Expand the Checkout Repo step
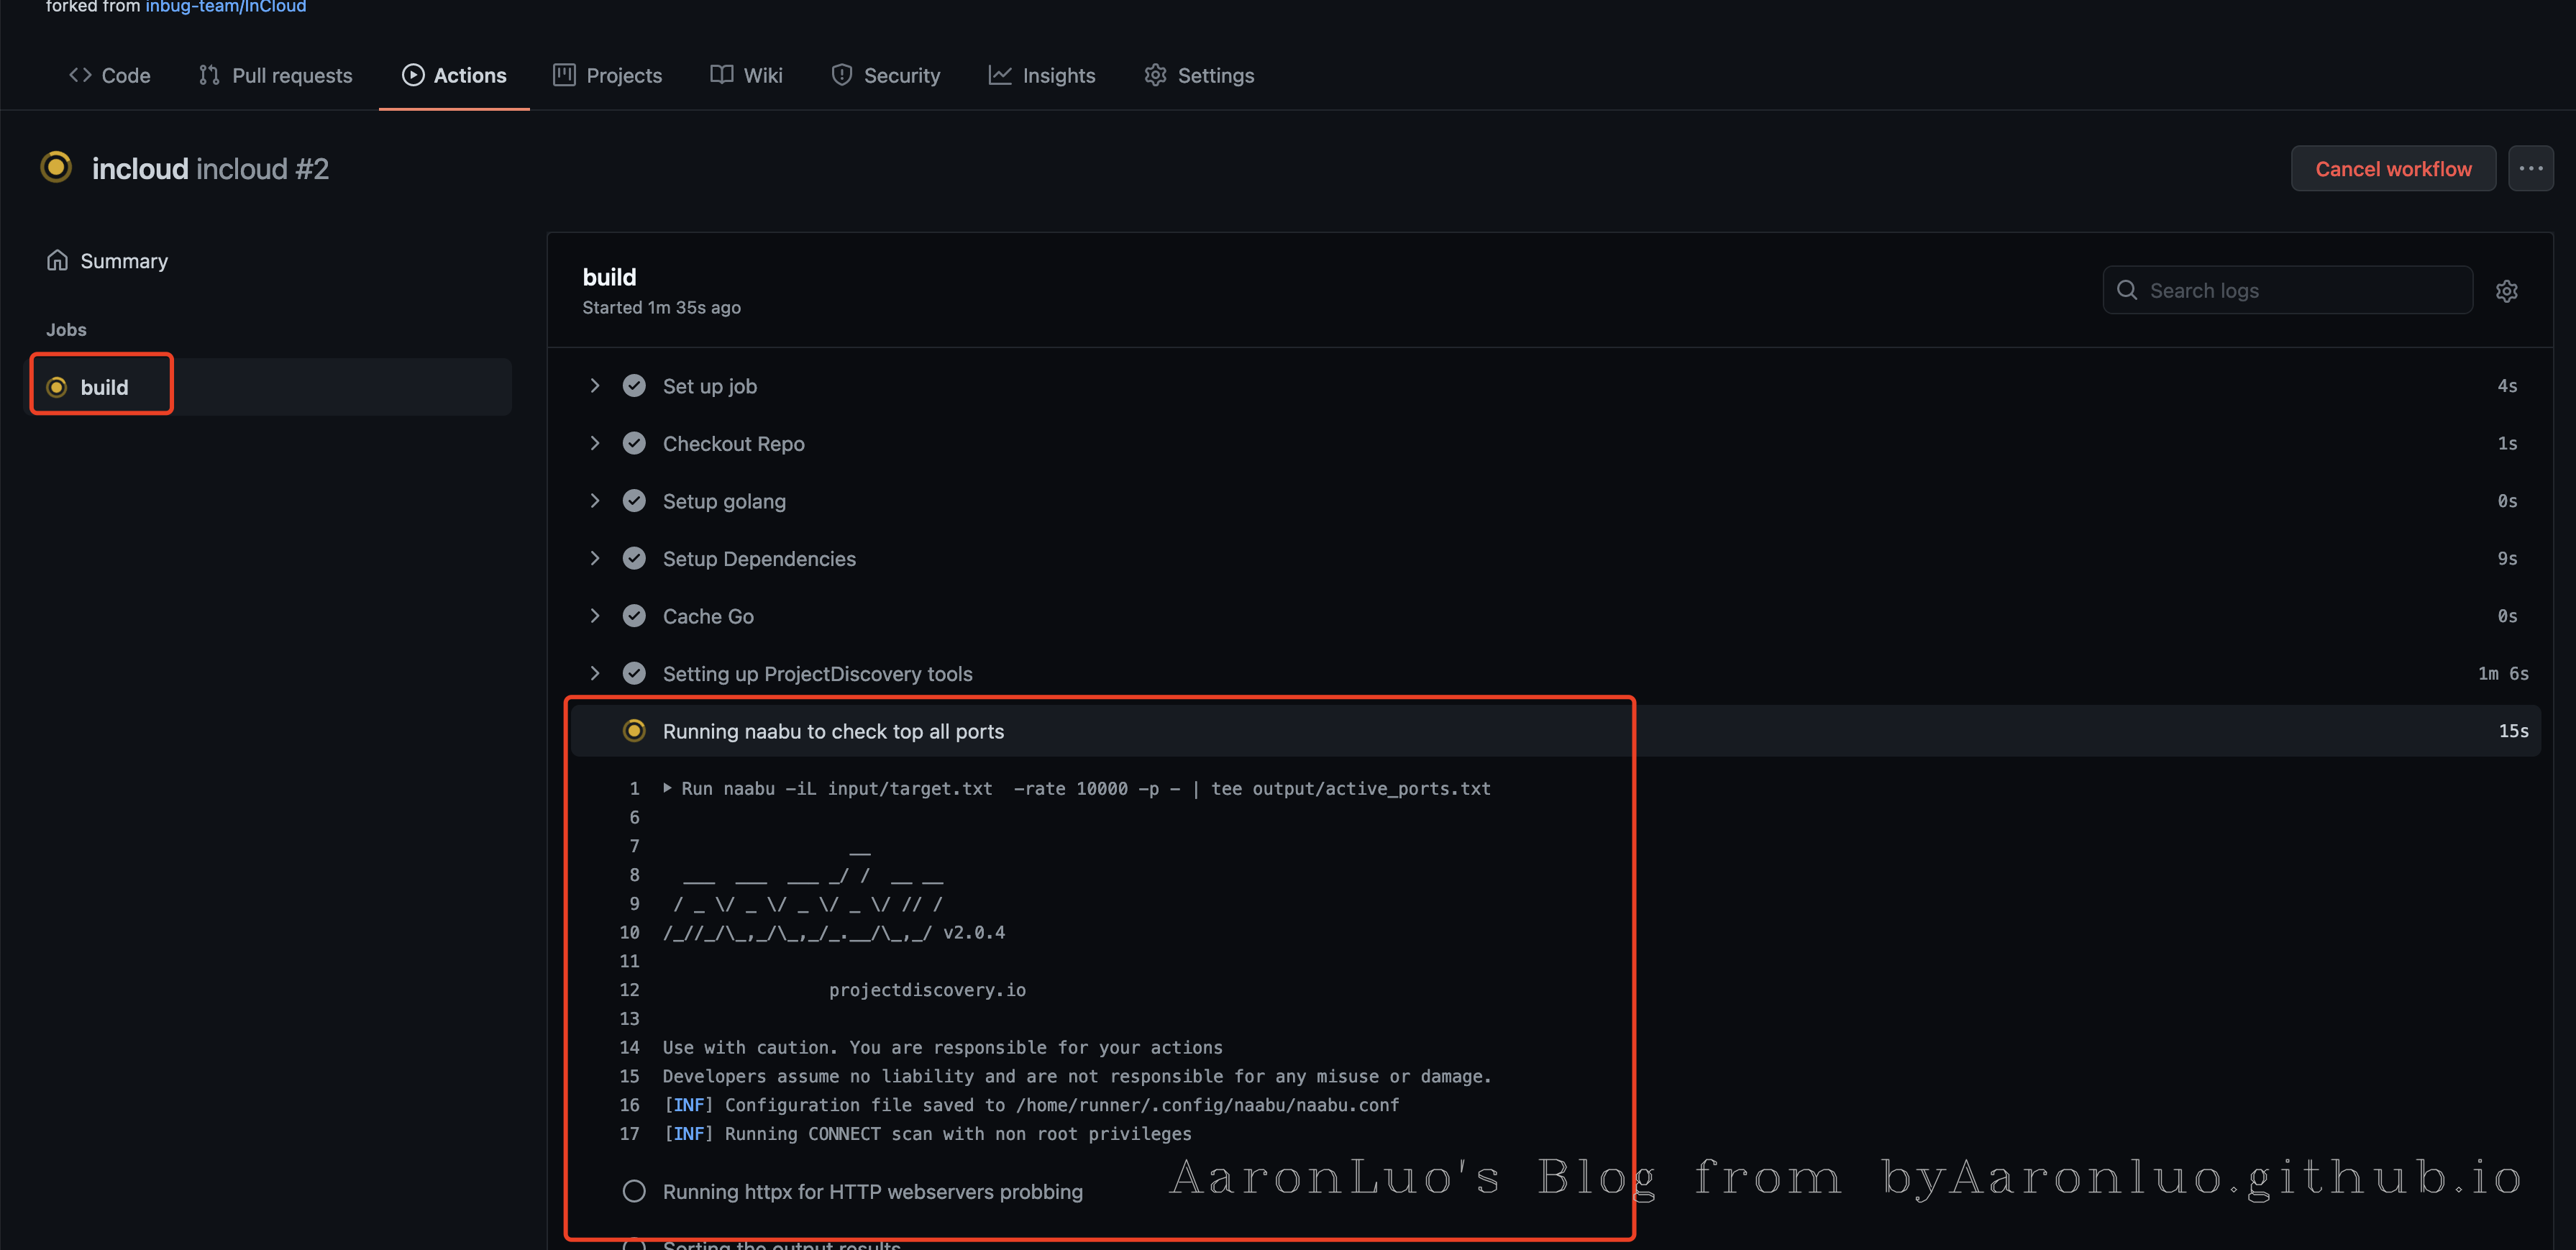The image size is (2576, 1250). 595,443
